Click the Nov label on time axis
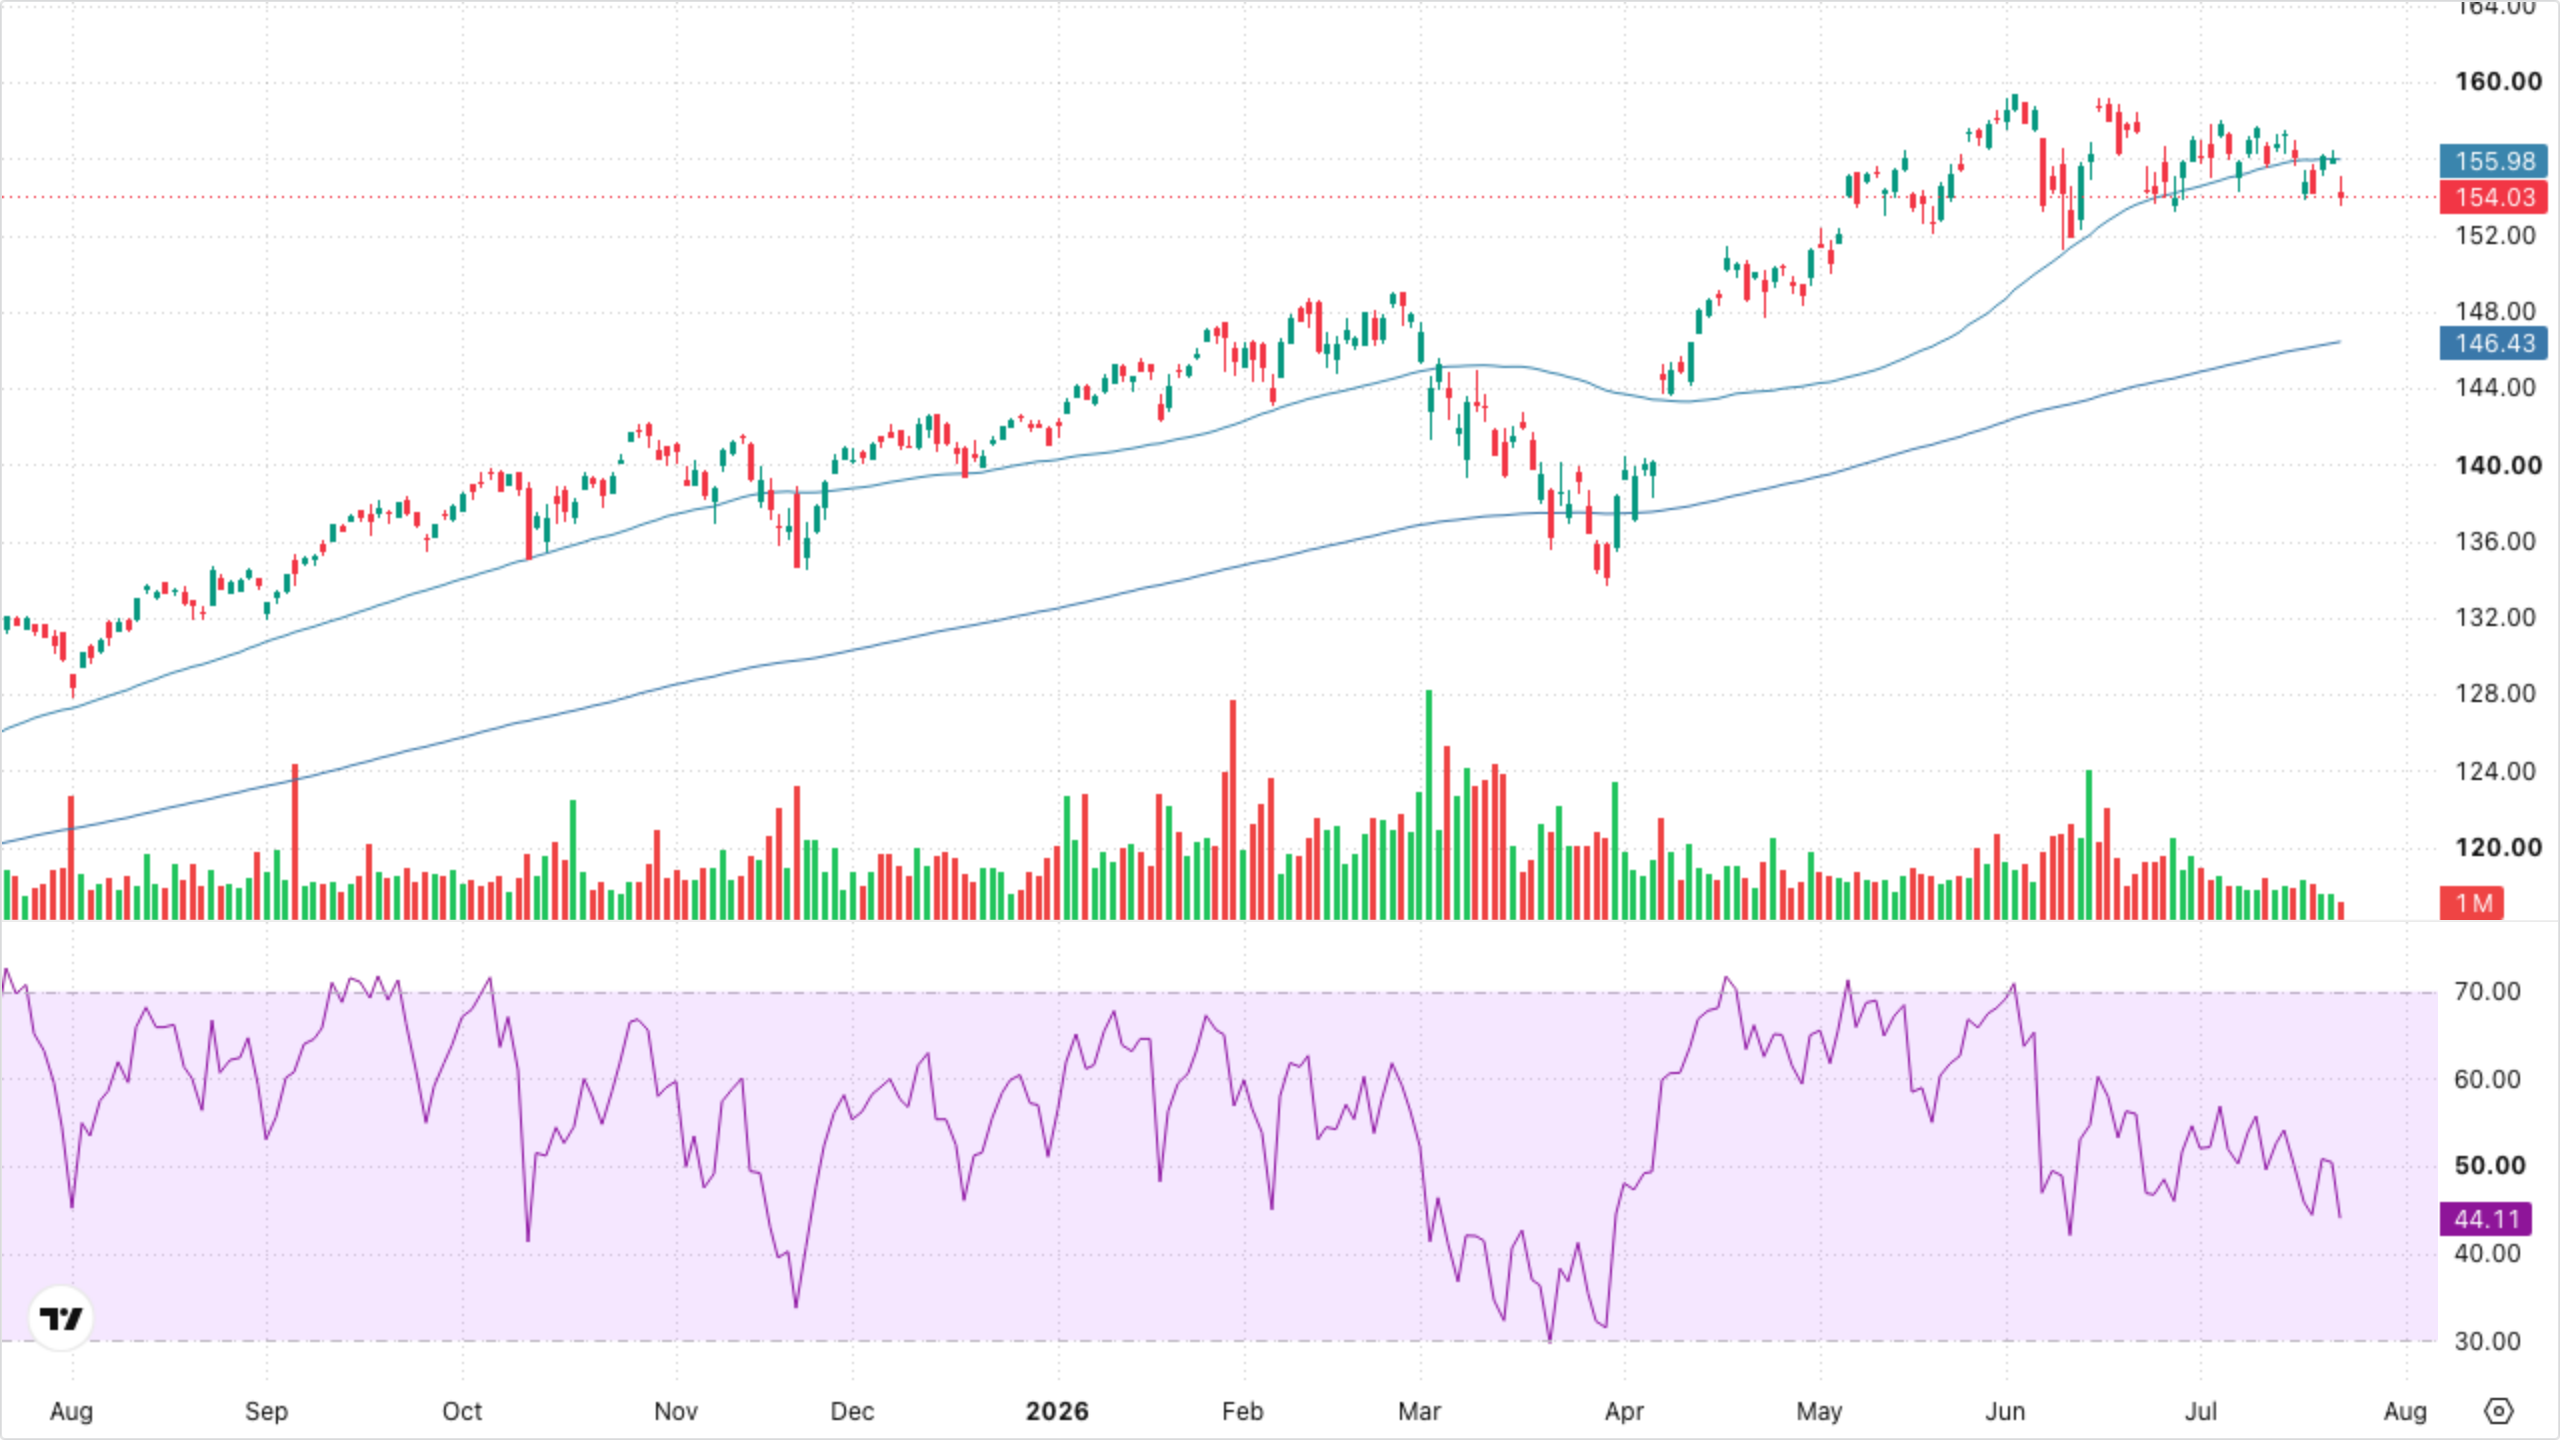 point(676,1411)
